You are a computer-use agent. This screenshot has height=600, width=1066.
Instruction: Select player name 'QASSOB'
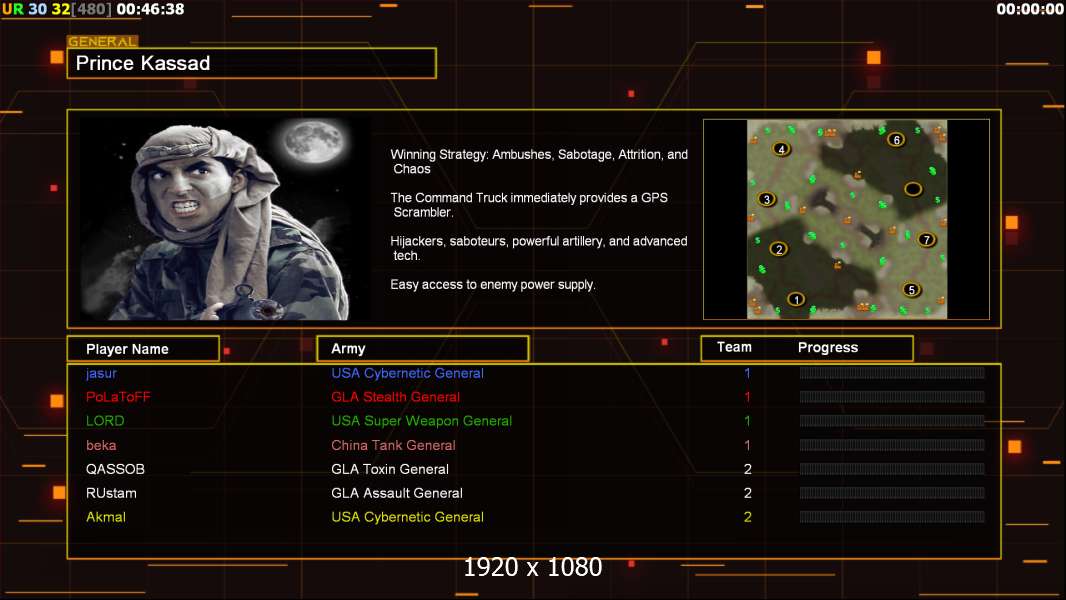click(116, 469)
